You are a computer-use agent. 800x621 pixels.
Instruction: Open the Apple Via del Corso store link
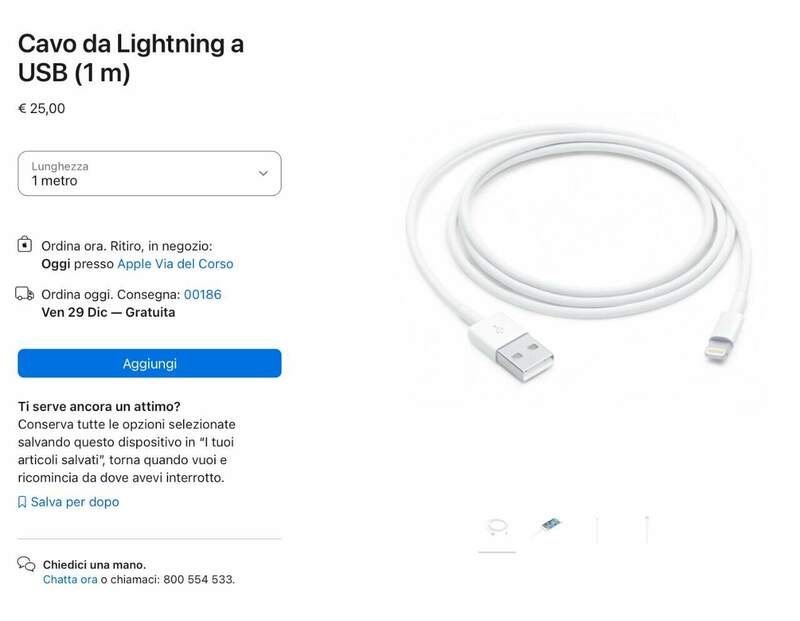pos(175,264)
